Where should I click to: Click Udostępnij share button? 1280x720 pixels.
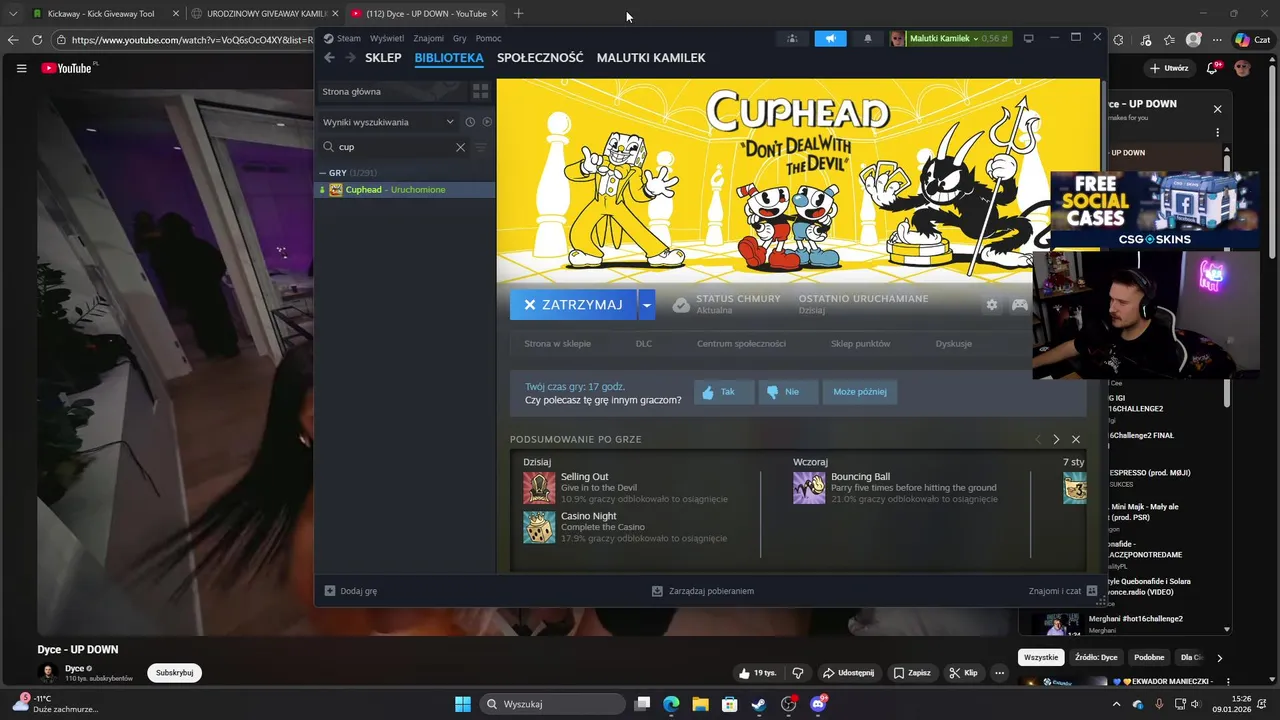tap(848, 673)
